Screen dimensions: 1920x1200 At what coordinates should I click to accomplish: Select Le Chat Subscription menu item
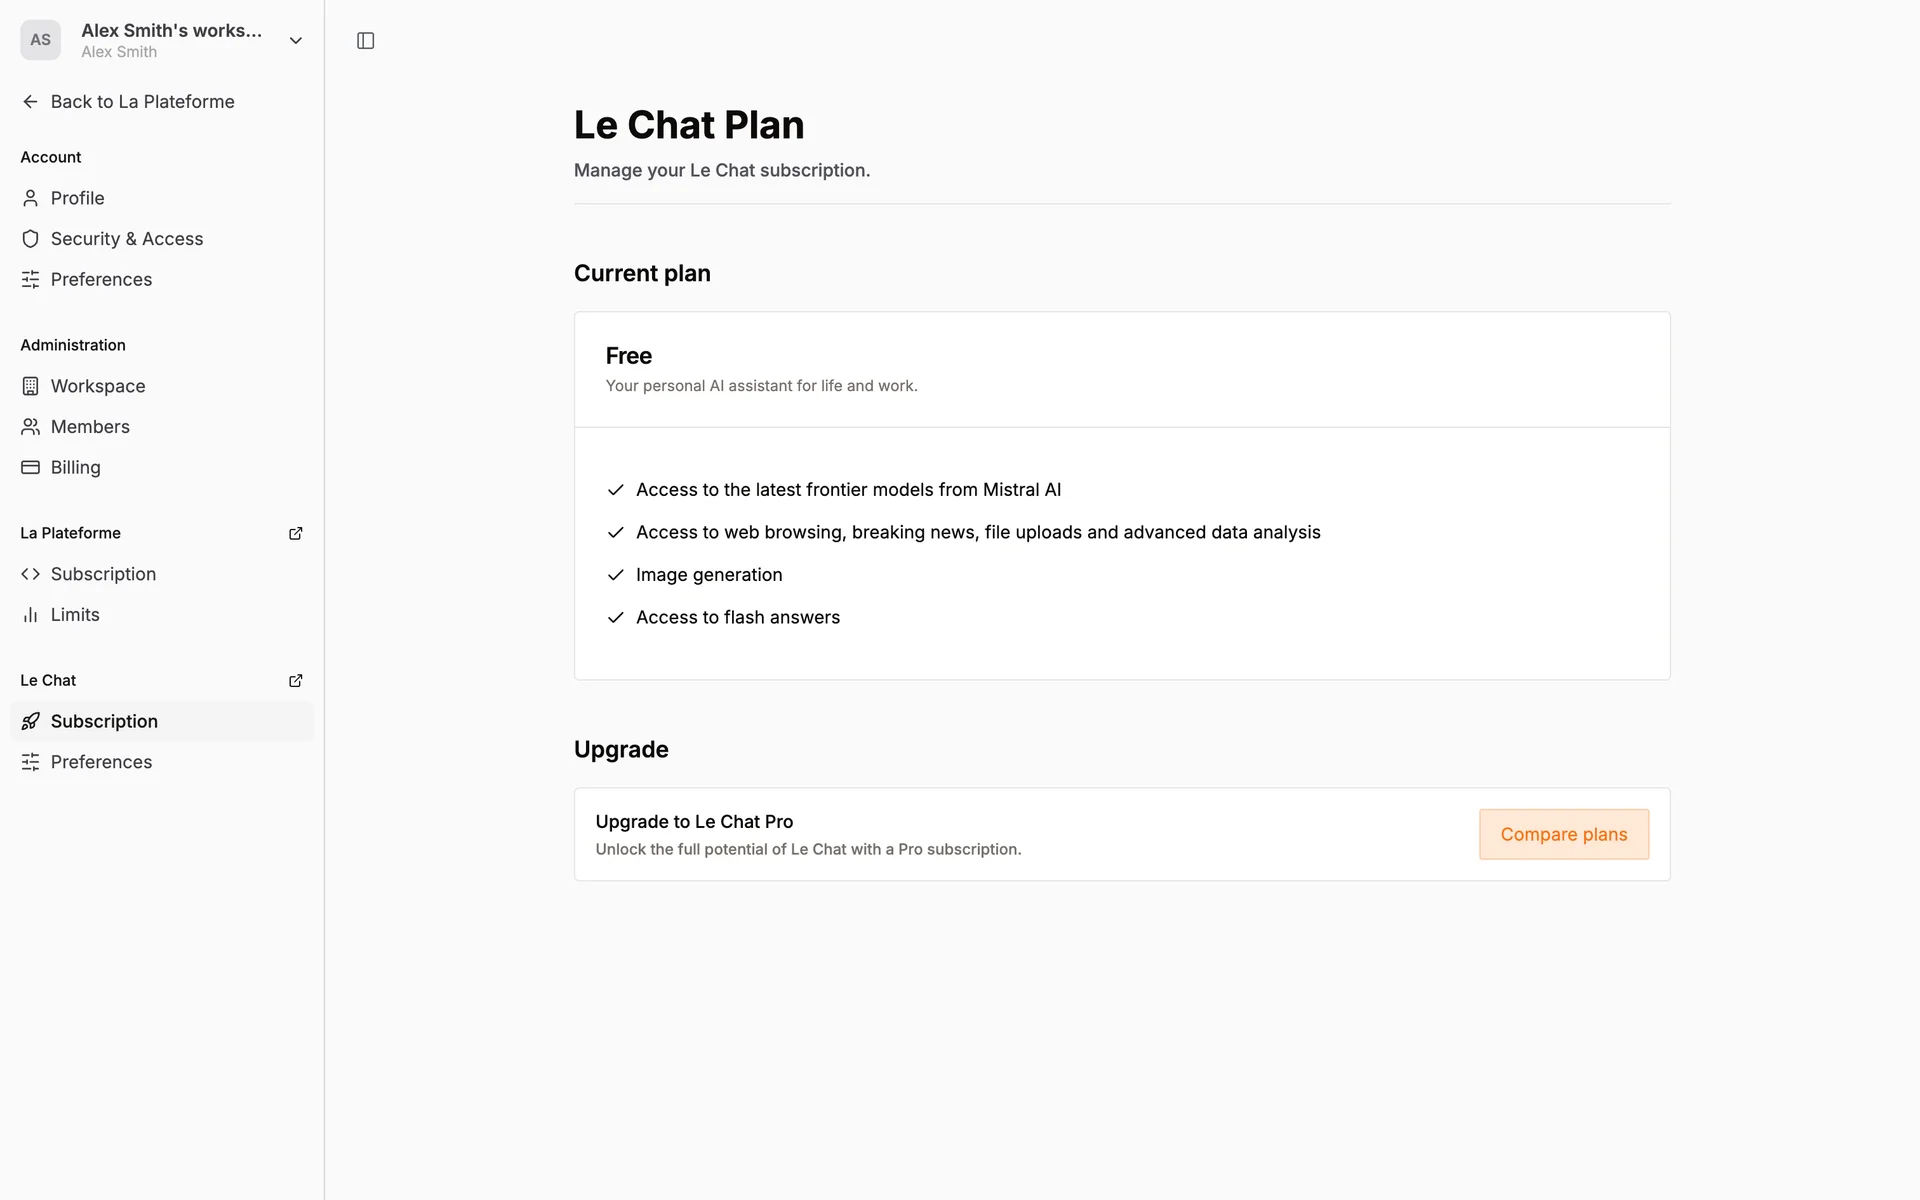[104, 721]
